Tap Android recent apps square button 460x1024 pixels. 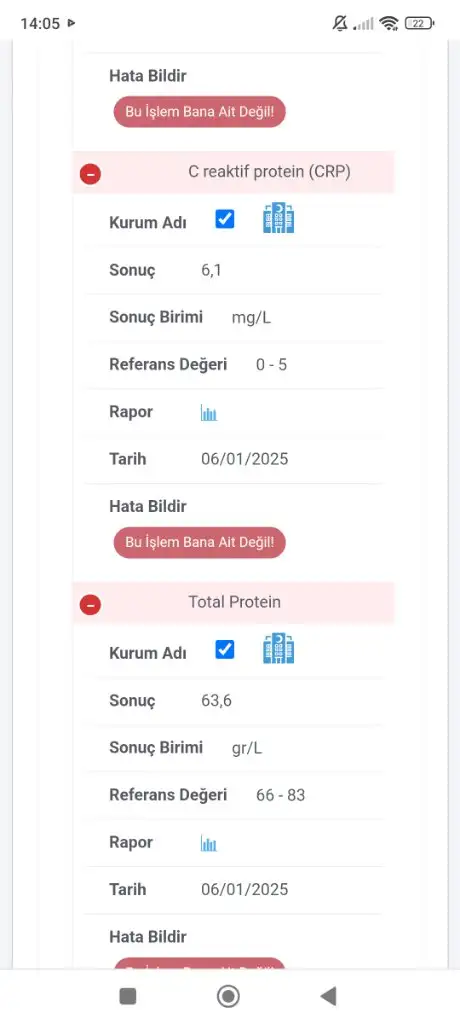tap(127, 996)
